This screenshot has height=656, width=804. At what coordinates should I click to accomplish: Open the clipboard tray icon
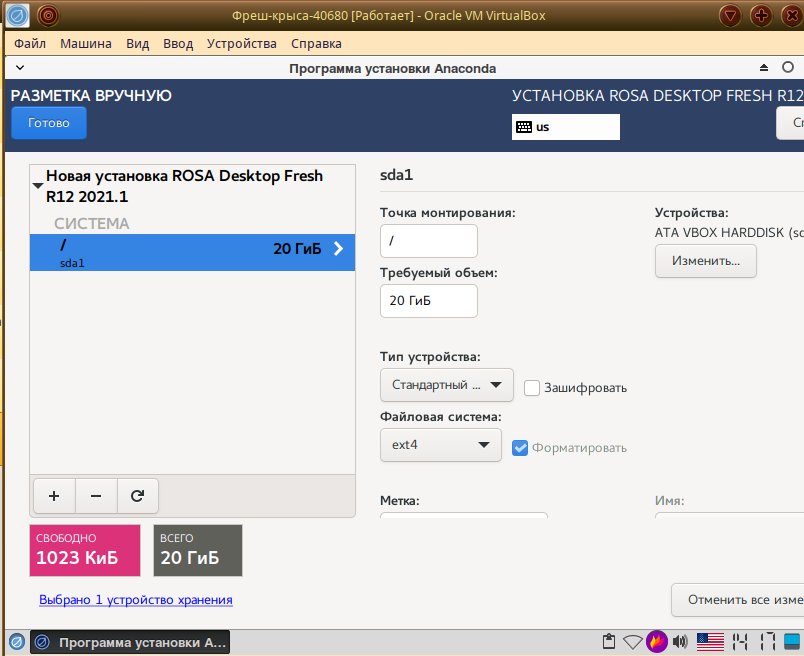(608, 641)
